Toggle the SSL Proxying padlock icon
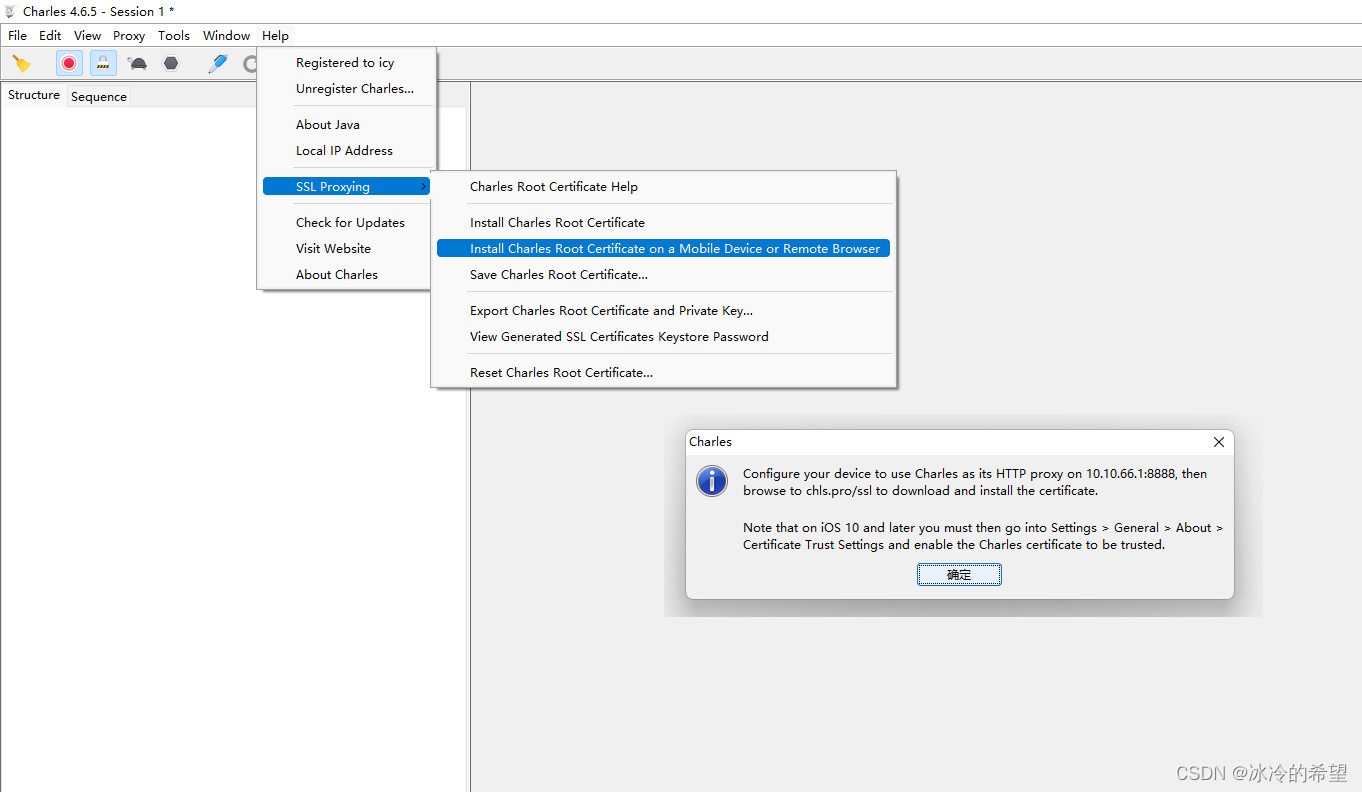Viewport: 1362px width, 792px height. [x=103, y=63]
